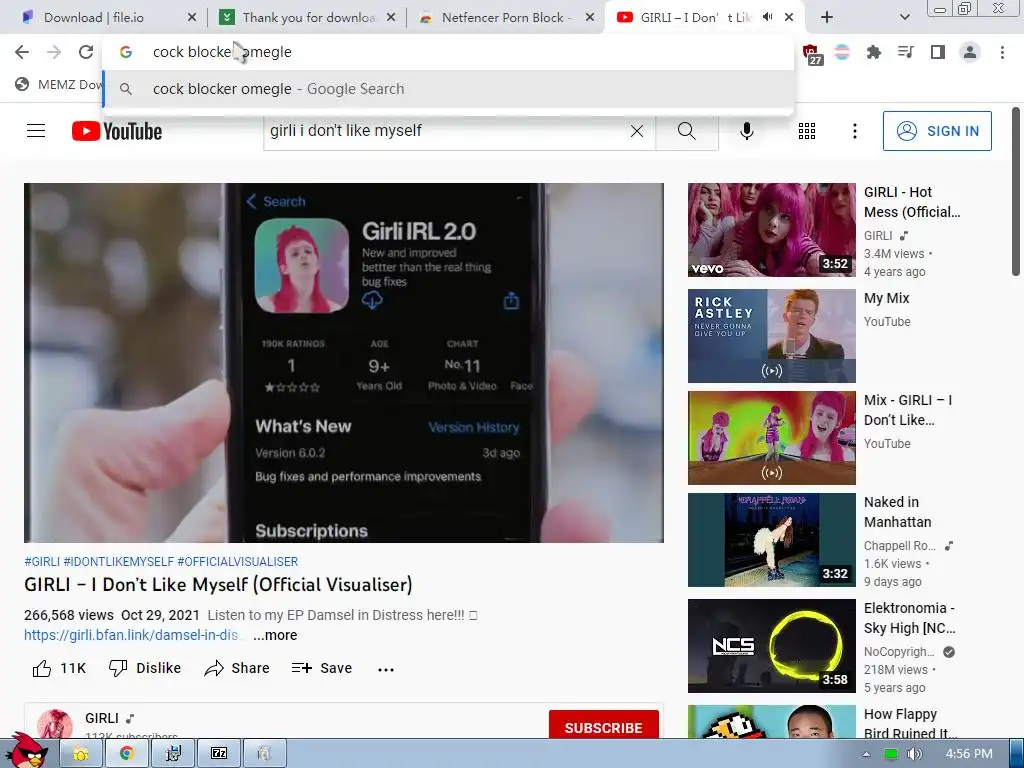1024x768 pixels.
Task: Open File Explorer in the taskbar
Action: pos(81,754)
